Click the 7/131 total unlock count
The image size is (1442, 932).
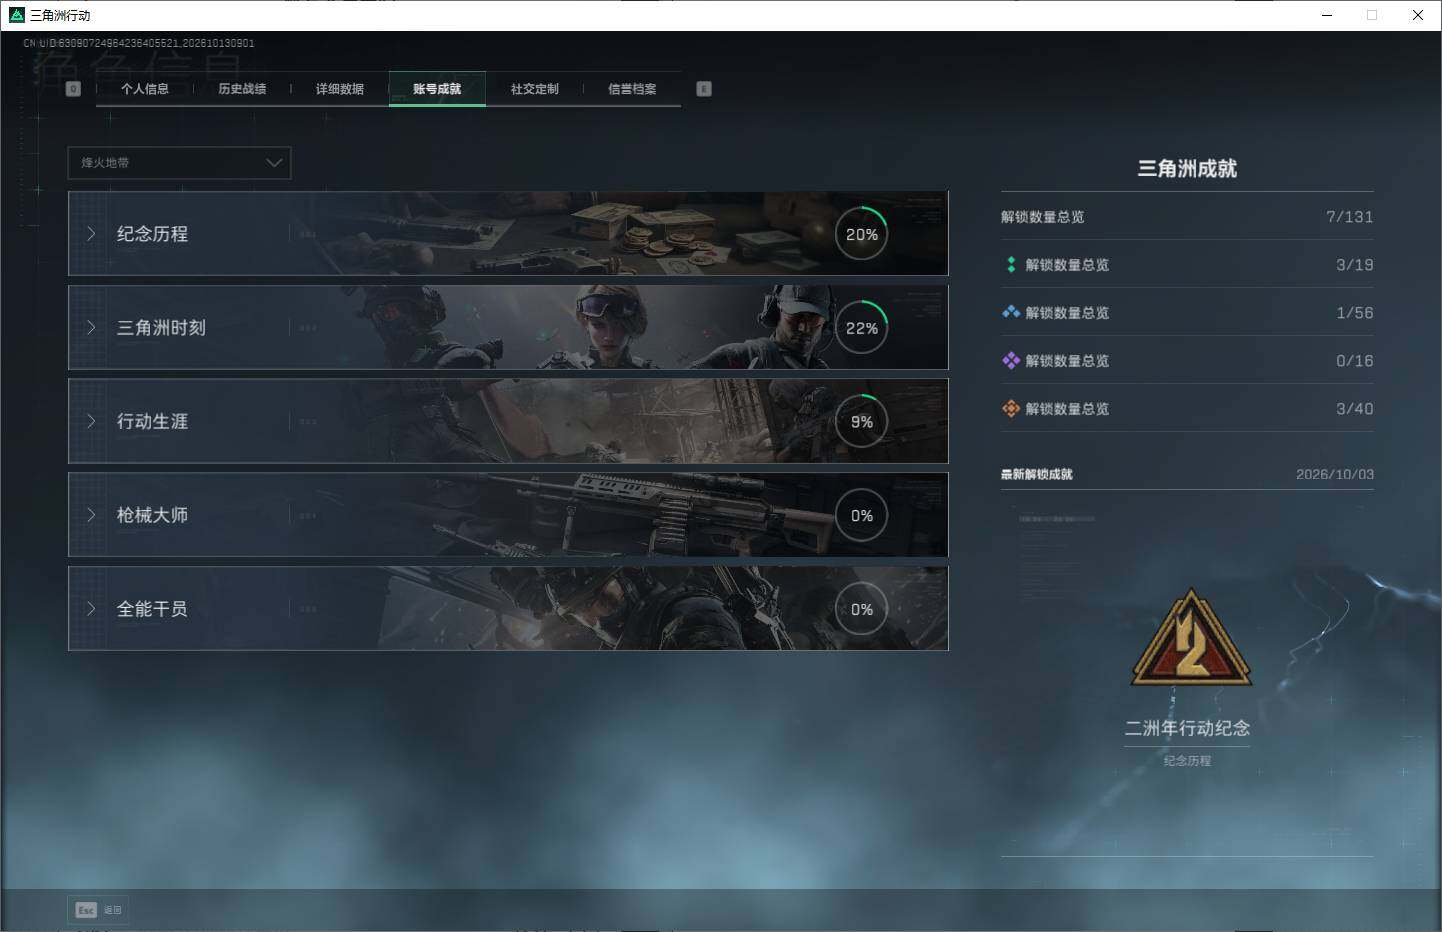click(1349, 217)
